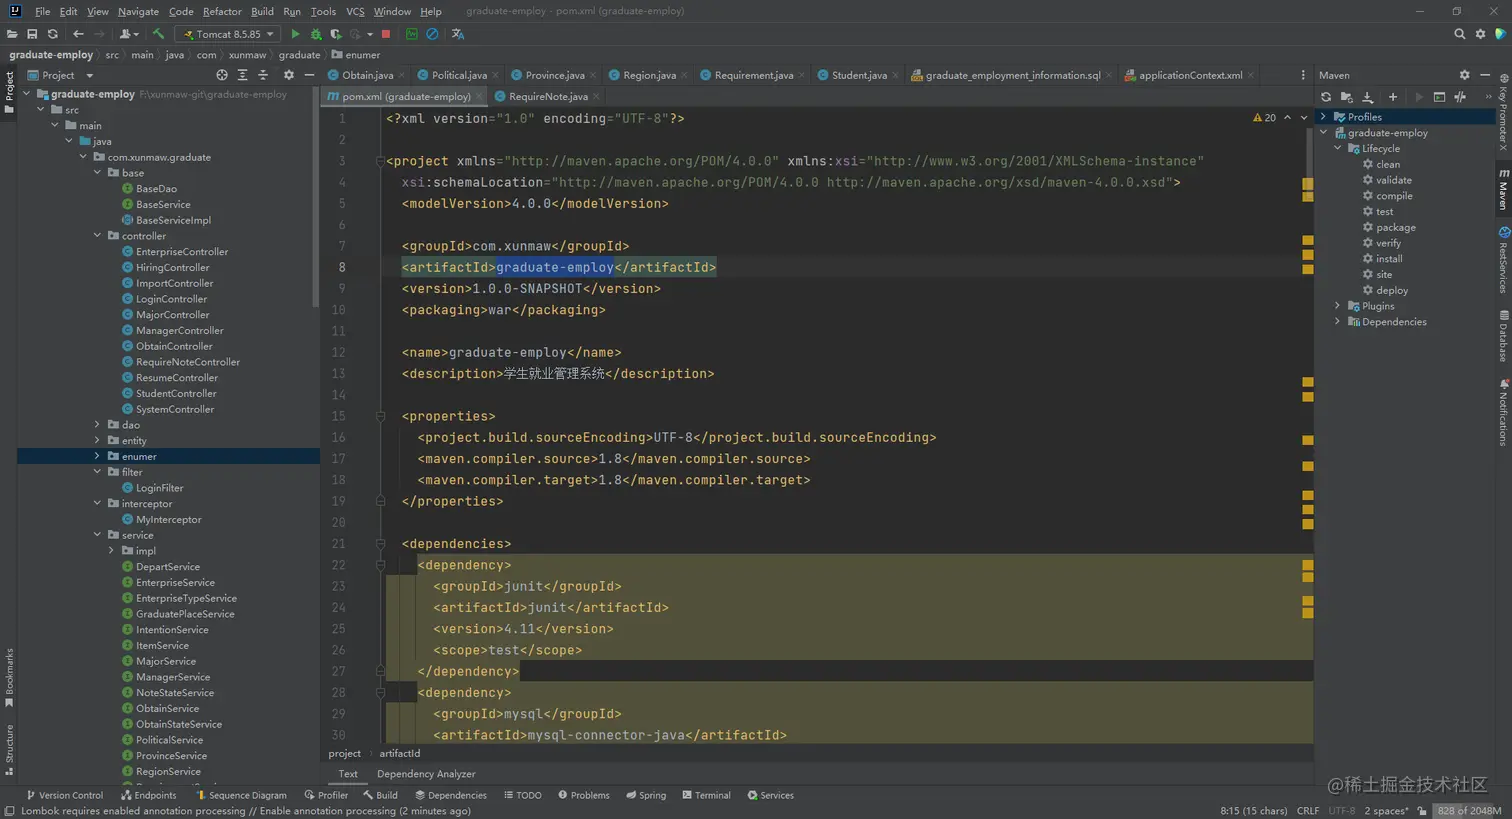Stop the running process with red square
Image resolution: width=1512 pixels, height=819 pixels.
point(386,34)
